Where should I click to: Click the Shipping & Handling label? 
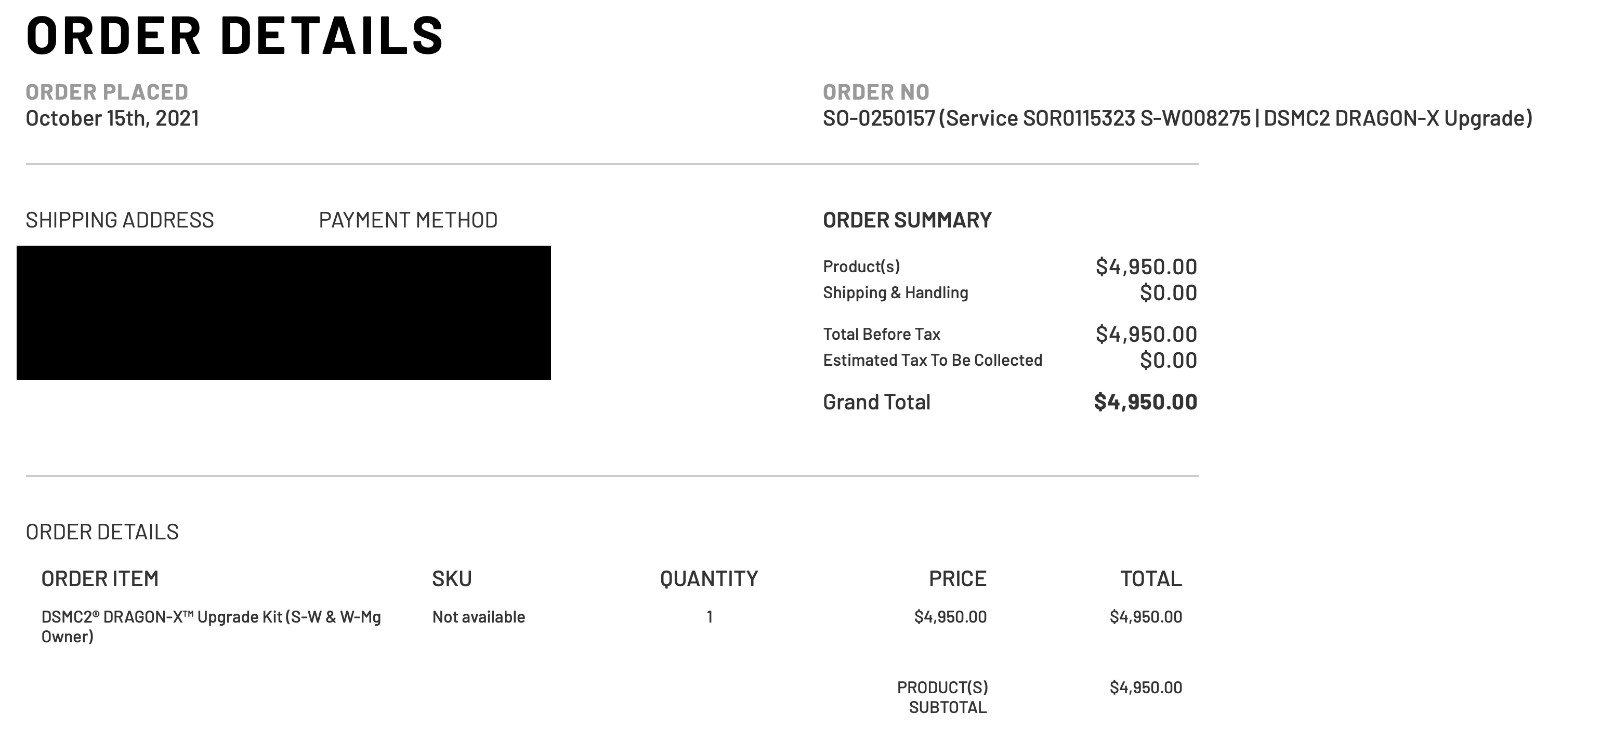pyautogui.click(x=895, y=292)
